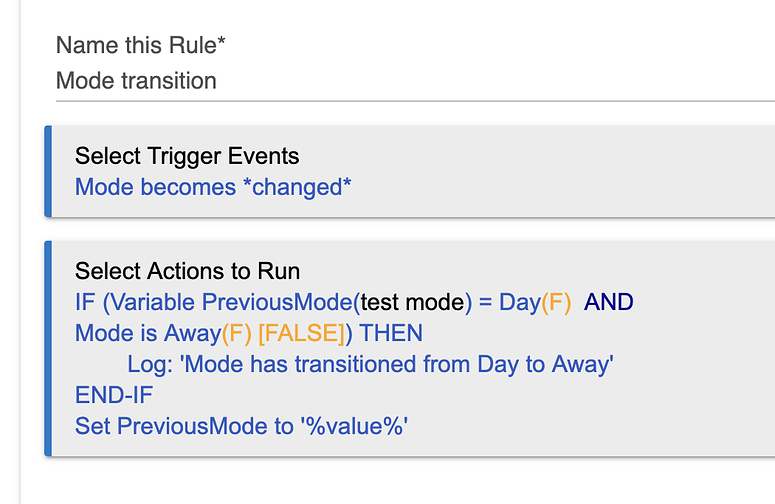
Task: Click the blue bar beside Trigger Events
Action: click(48, 171)
